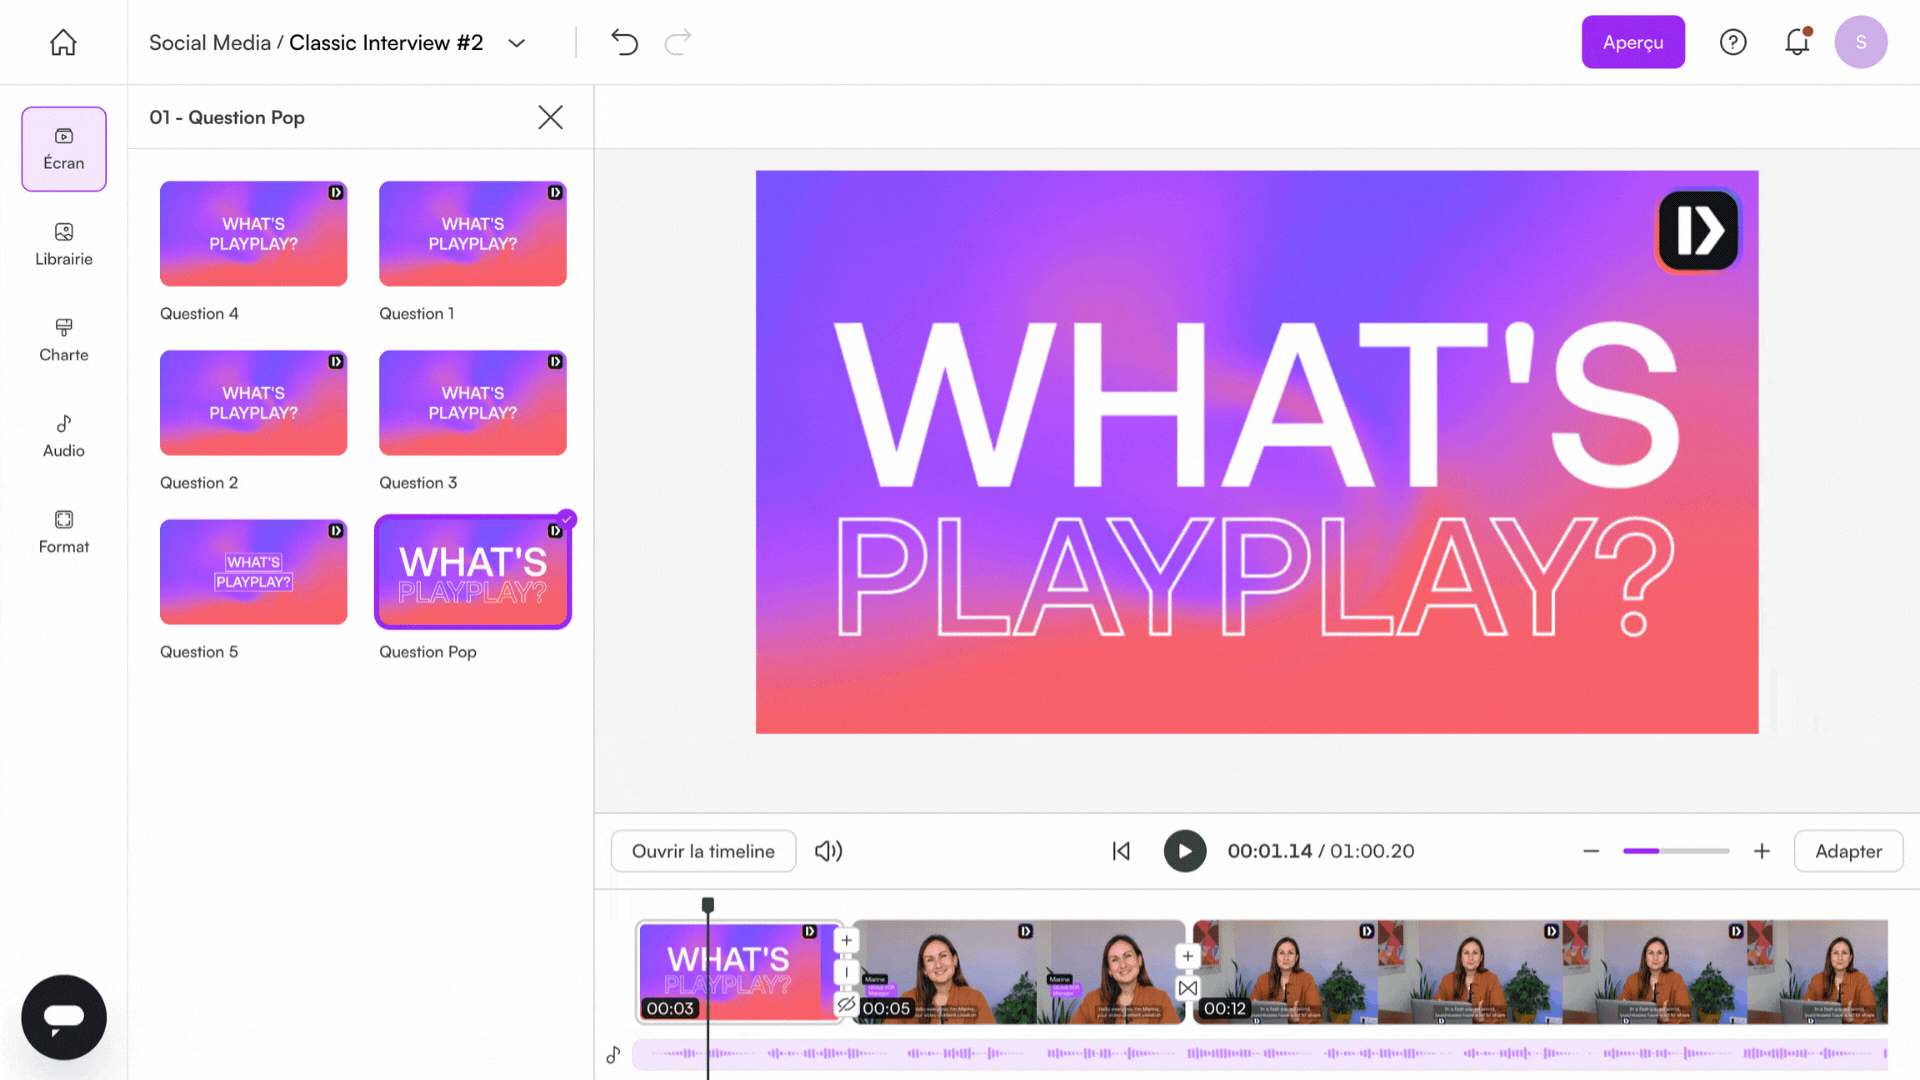Viewport: 1920px width, 1080px height.
Task: Click the Aperçu preview button
Action: point(1632,42)
